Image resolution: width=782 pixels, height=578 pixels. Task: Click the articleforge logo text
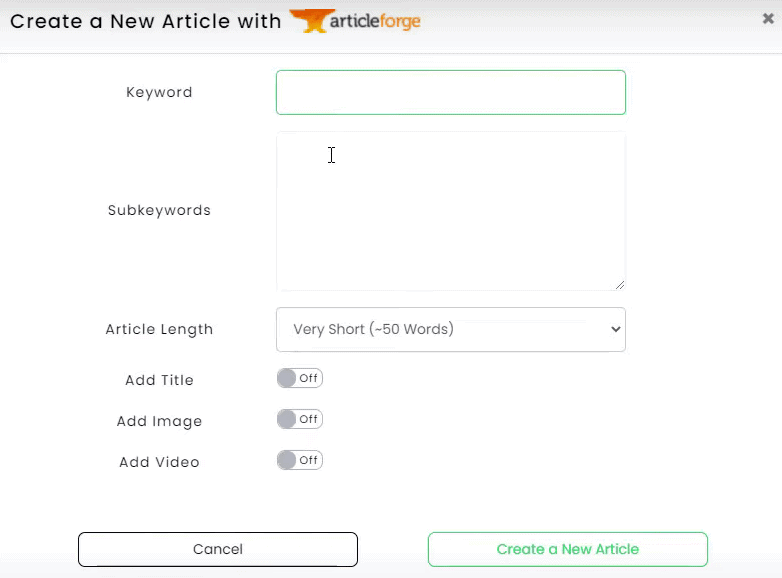click(375, 21)
